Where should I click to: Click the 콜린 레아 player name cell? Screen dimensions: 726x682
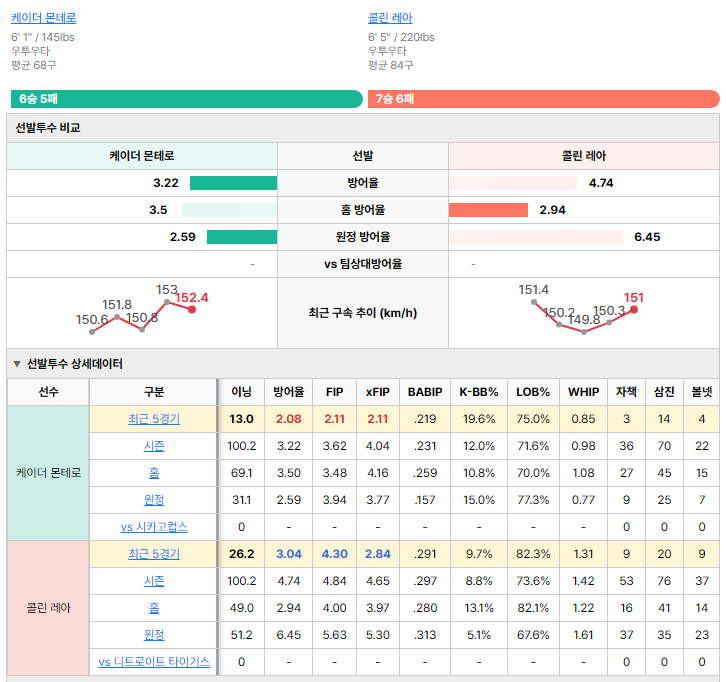click(x=48, y=608)
